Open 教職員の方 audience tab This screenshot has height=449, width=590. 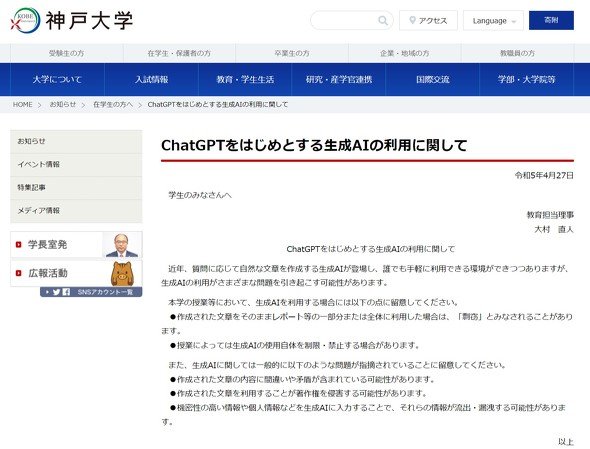coord(517,53)
